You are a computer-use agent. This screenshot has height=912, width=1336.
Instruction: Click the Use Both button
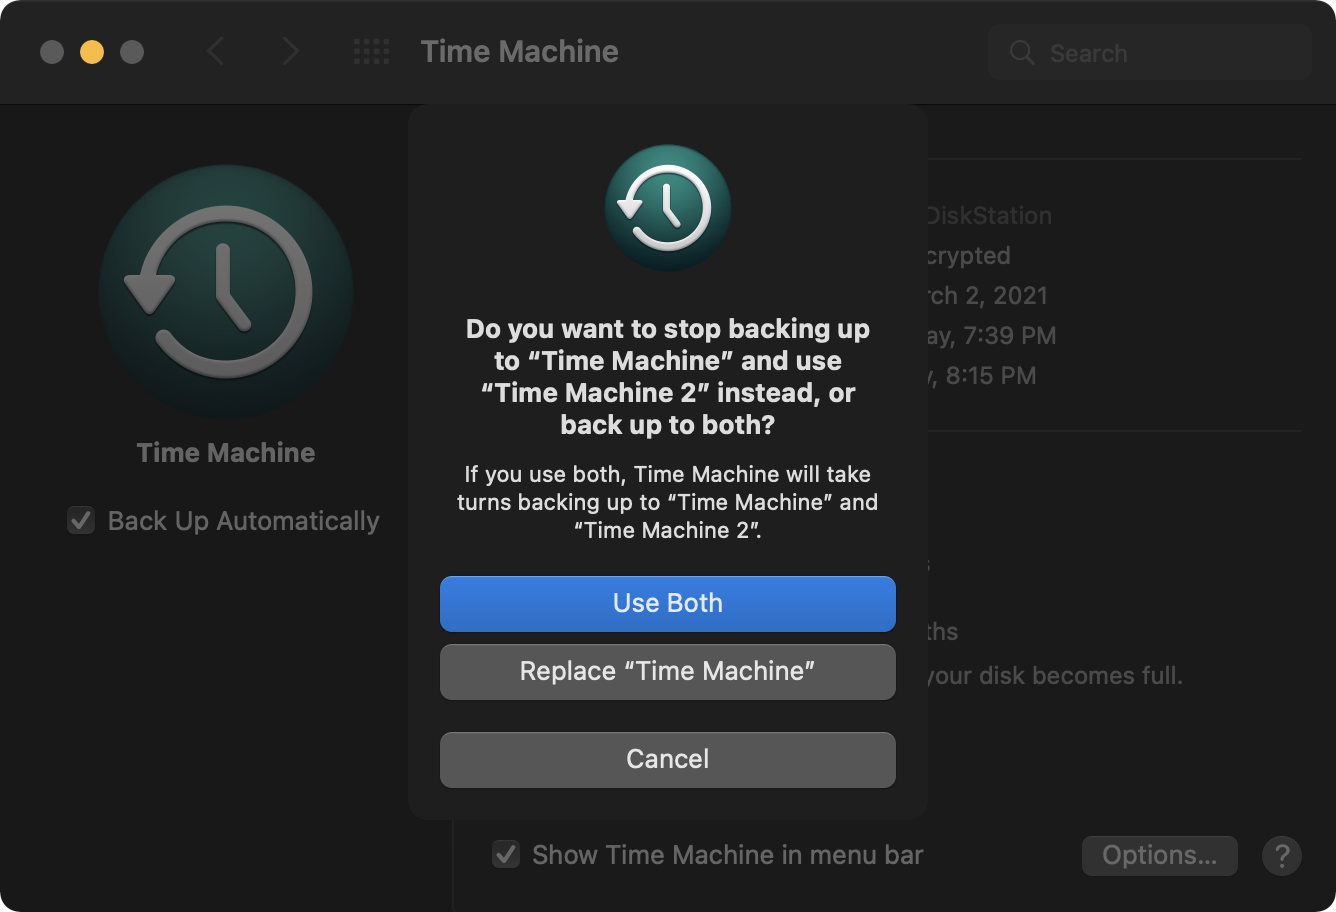point(668,603)
